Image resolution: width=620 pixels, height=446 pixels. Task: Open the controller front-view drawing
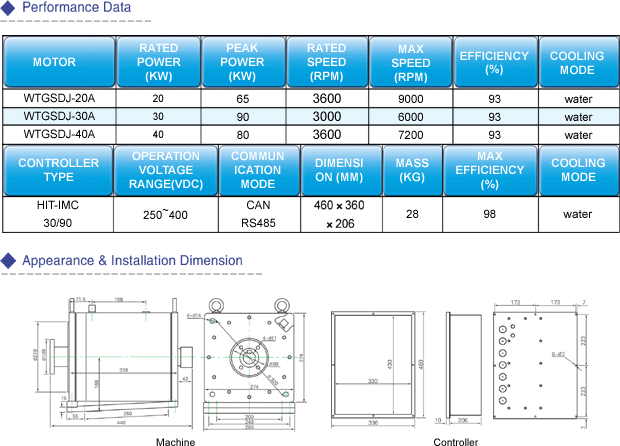[x=380, y=366]
